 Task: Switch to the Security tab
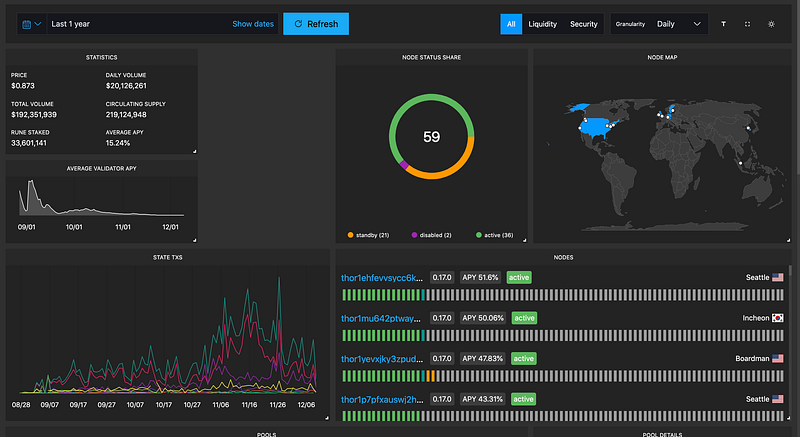click(584, 24)
